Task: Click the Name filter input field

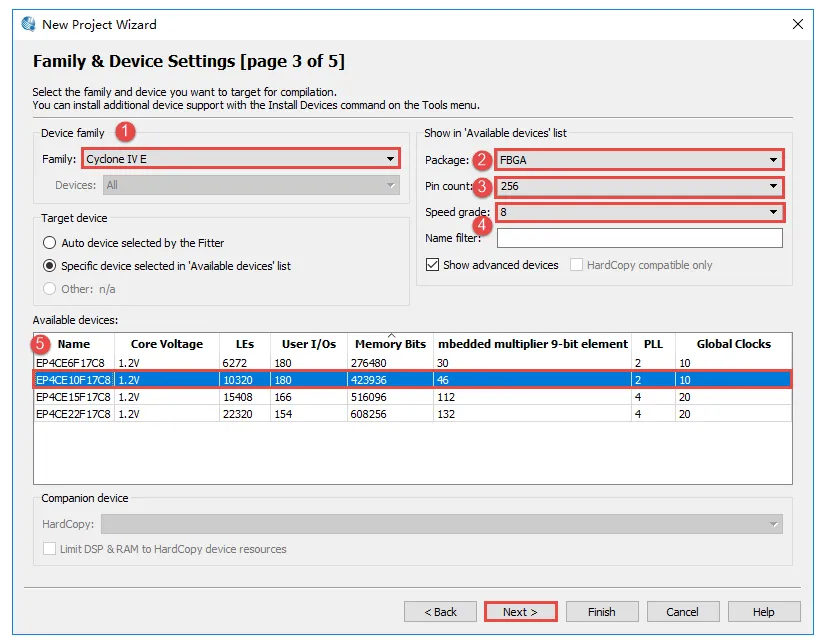Action: tap(640, 238)
